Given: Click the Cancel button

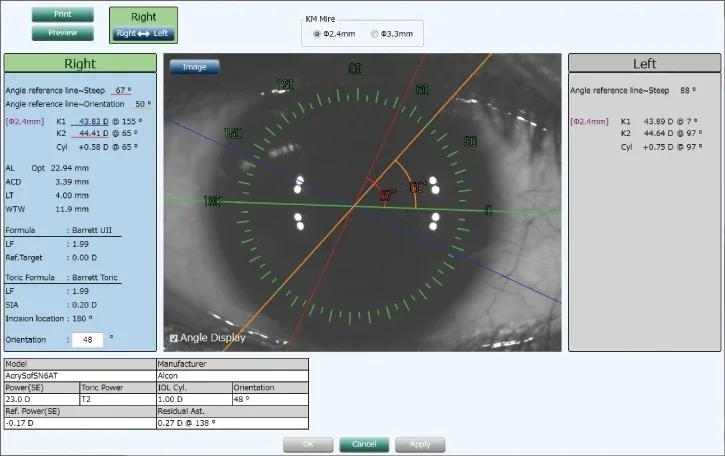Looking at the screenshot, I should [364, 444].
